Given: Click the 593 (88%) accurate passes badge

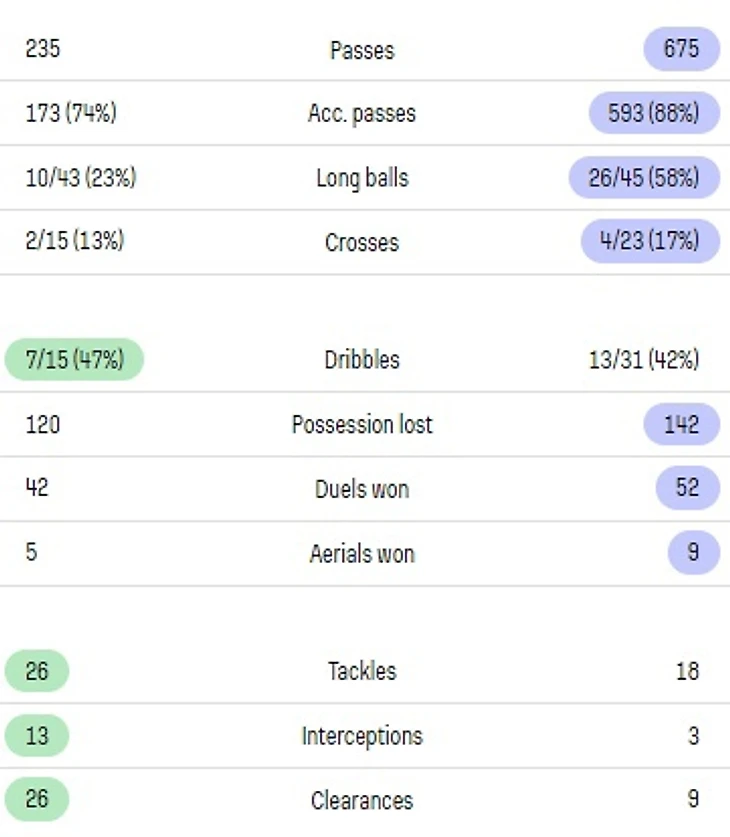Looking at the screenshot, I should pos(653,114).
